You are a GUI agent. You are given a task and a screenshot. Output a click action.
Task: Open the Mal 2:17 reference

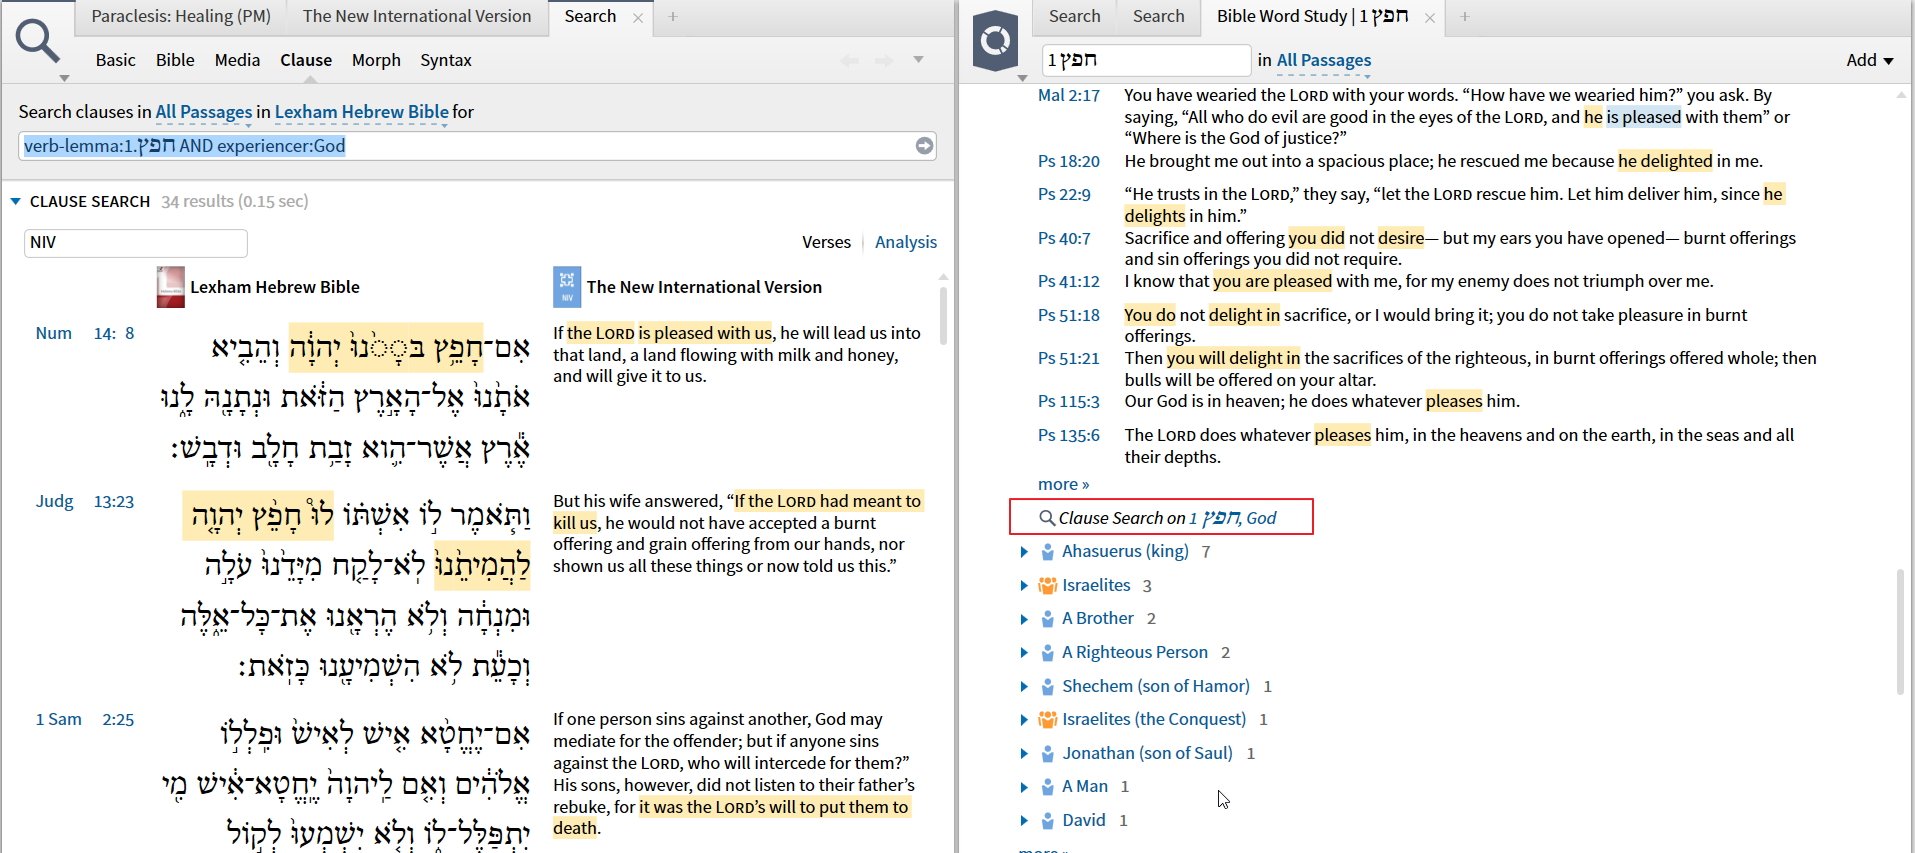point(1069,95)
